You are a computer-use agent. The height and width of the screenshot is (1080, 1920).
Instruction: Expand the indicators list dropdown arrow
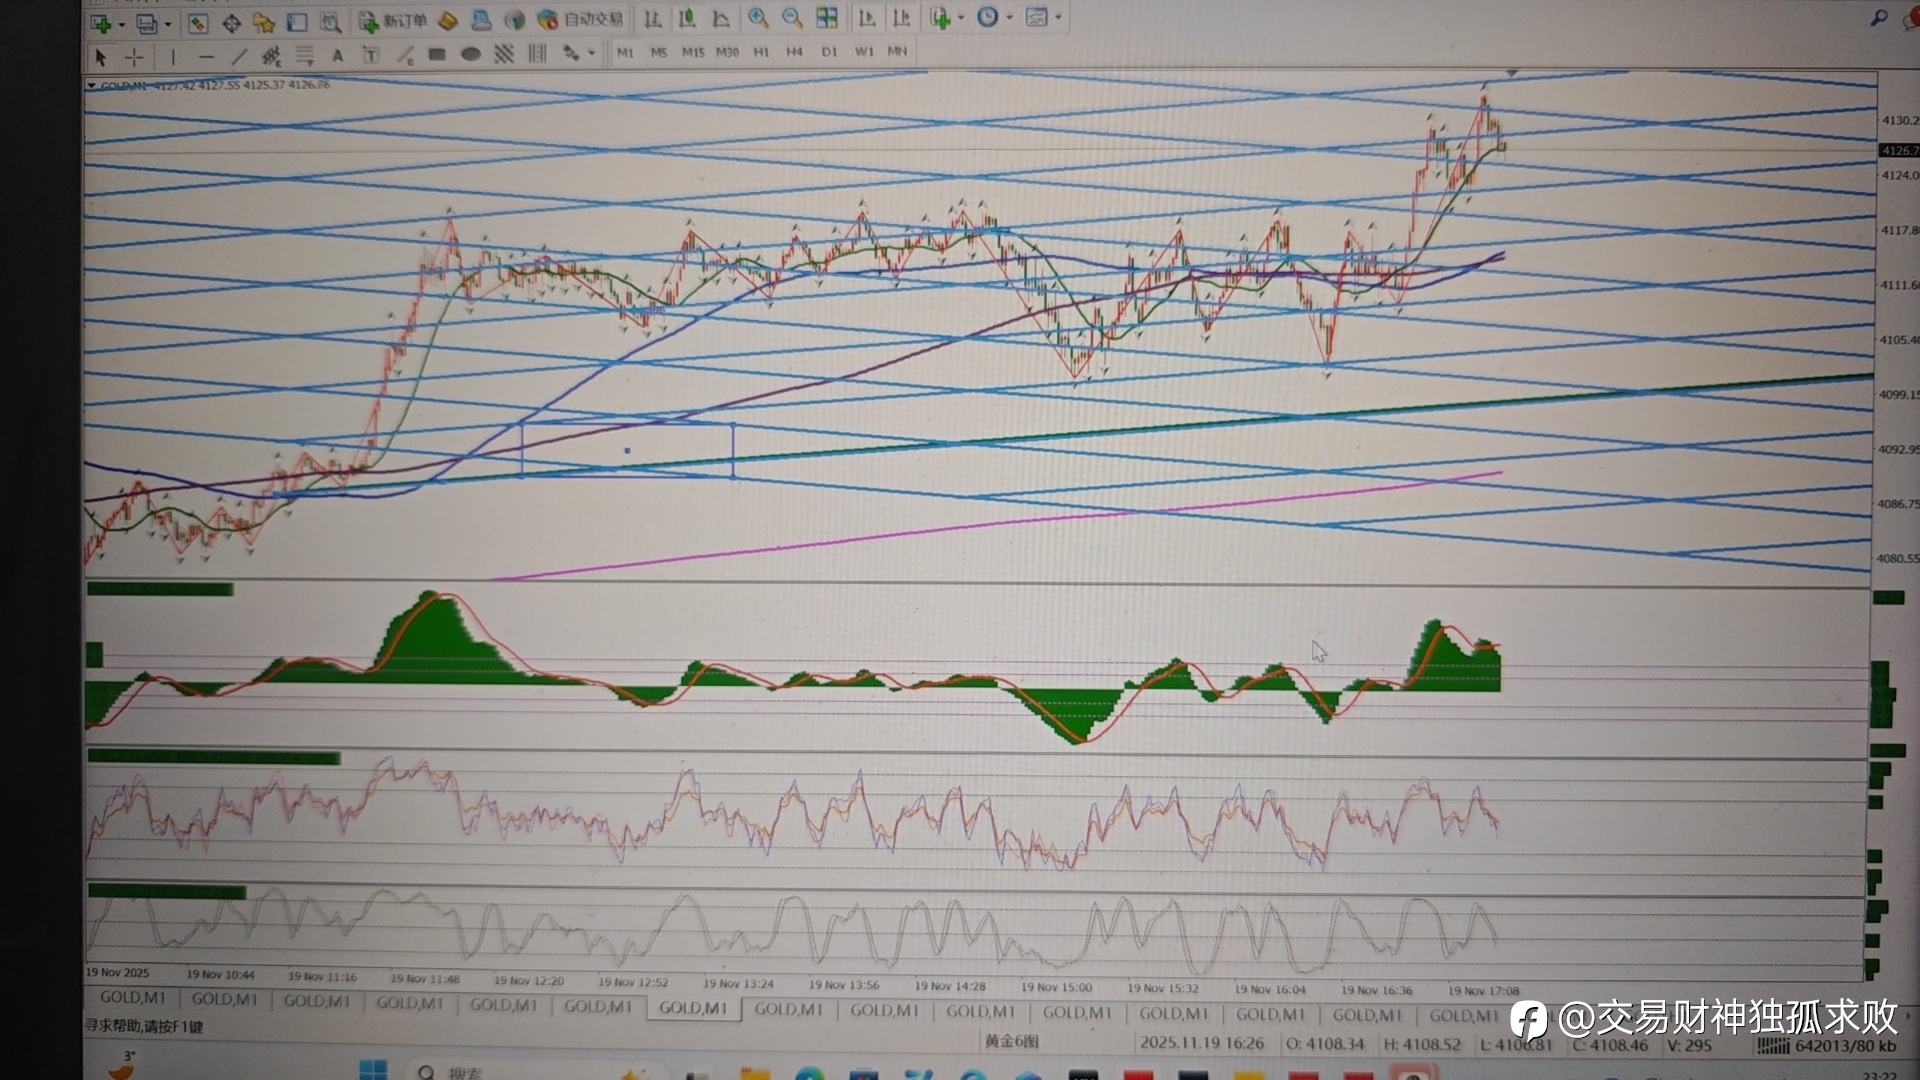961,18
